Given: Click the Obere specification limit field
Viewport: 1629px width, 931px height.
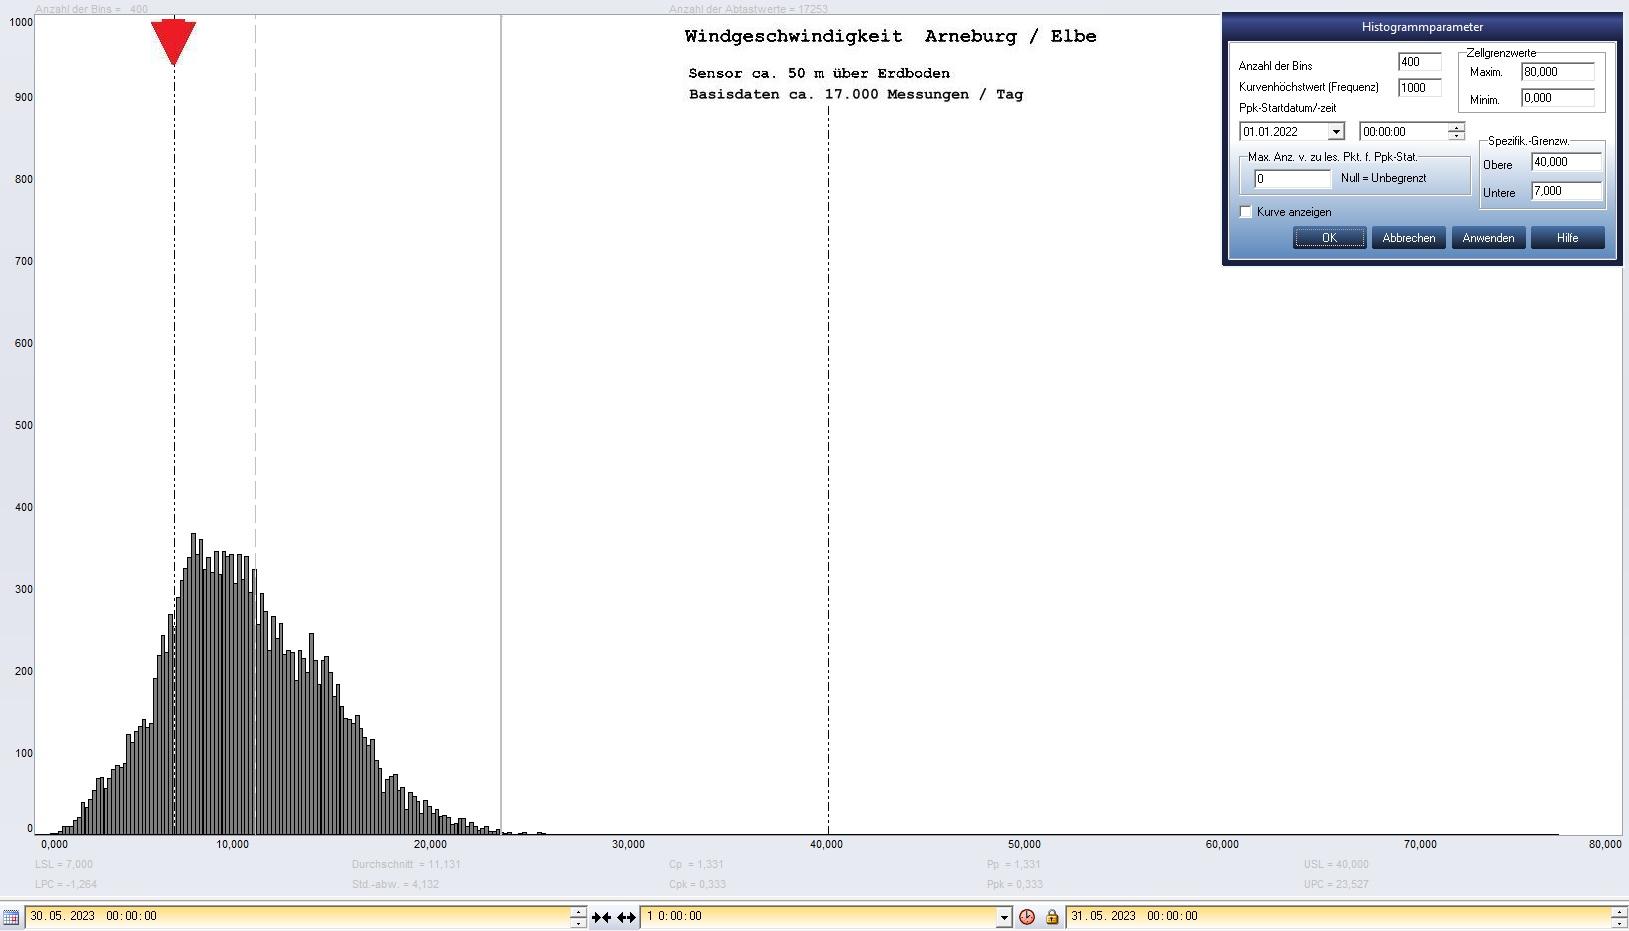Looking at the screenshot, I should pyautogui.click(x=1565, y=162).
